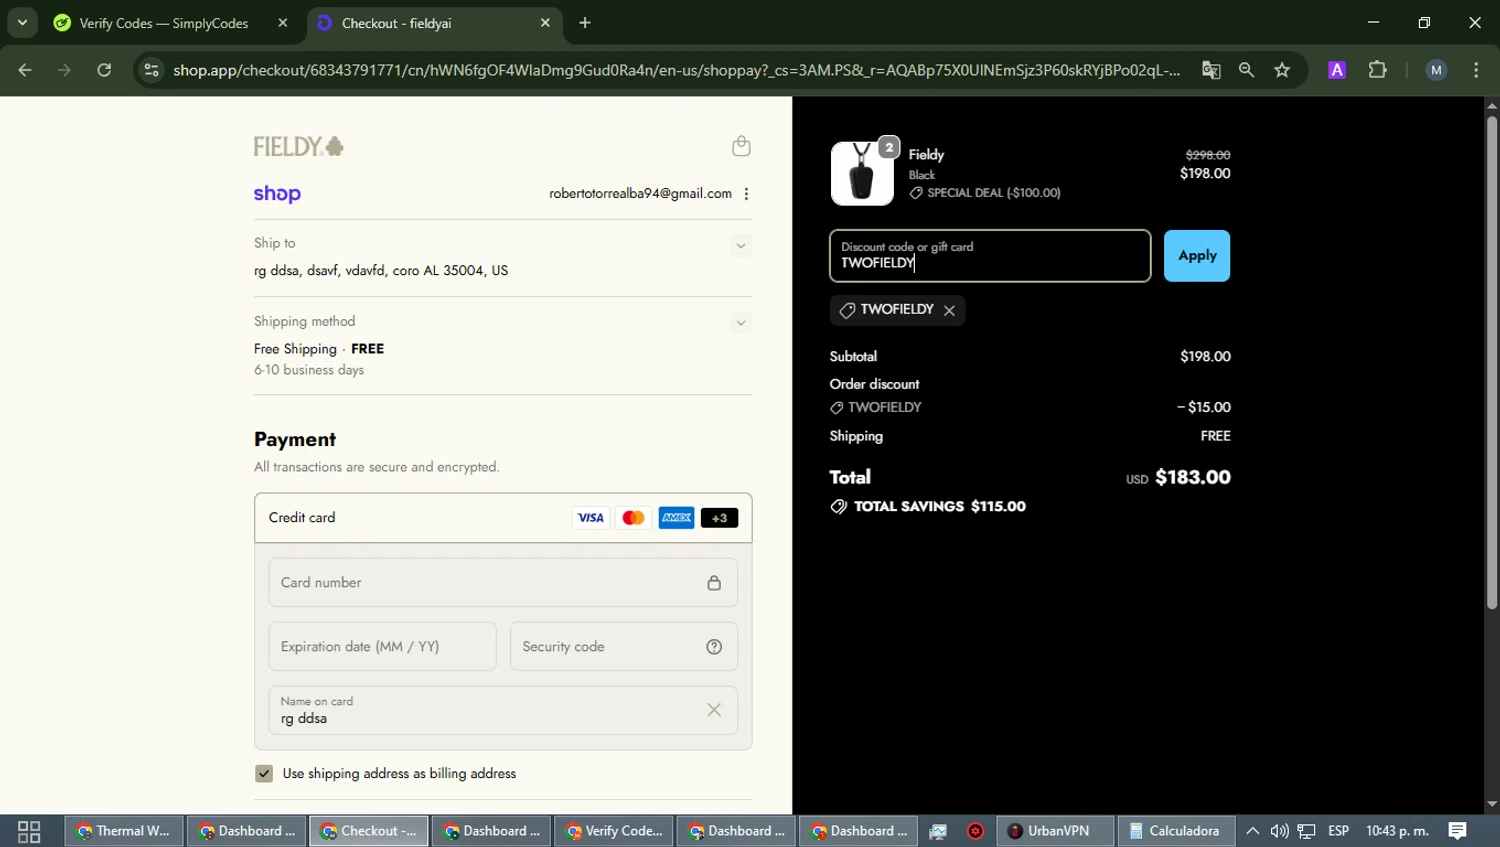Screen dimensions: 1500x847
Task: Open the UrbanVPN taskbar window
Action: (x=1056, y=832)
